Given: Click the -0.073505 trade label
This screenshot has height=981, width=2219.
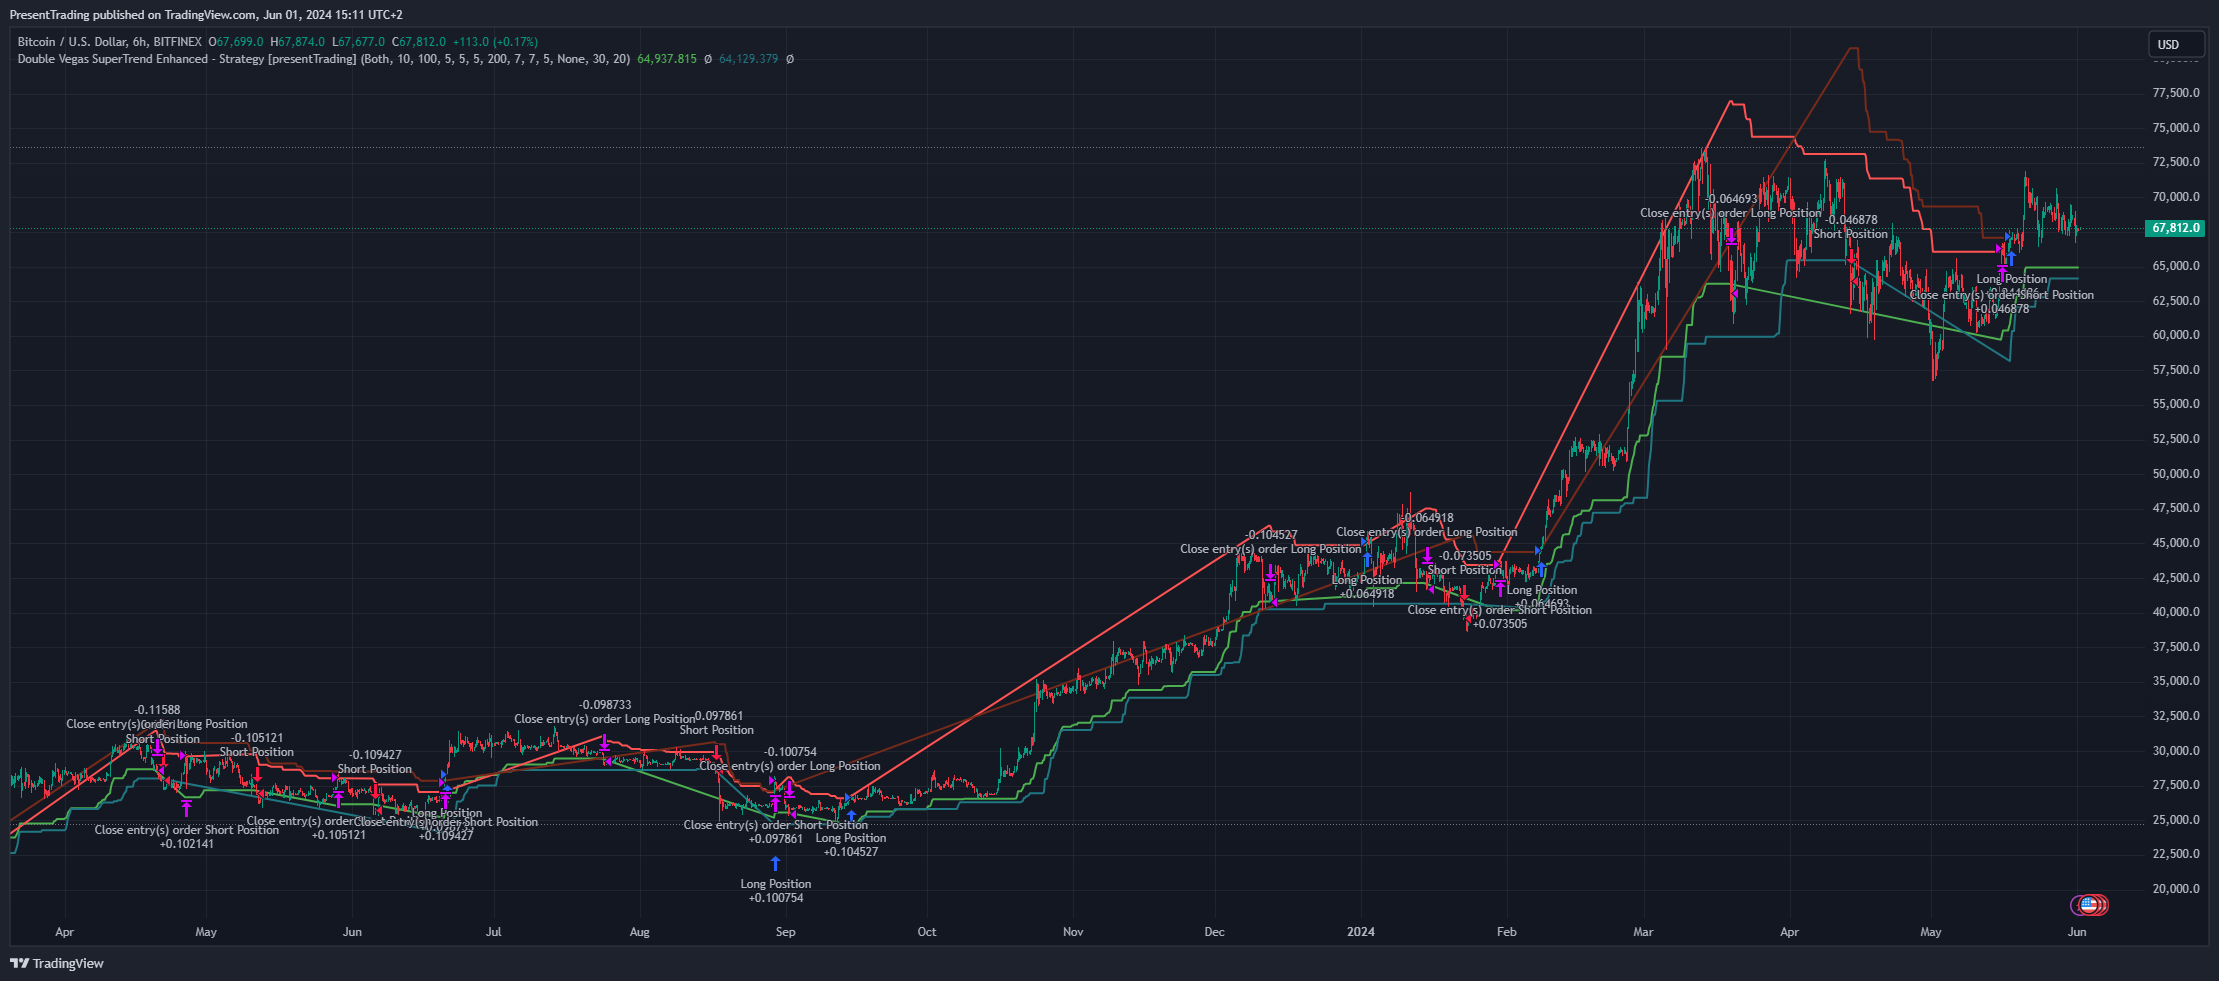Looking at the screenshot, I should [x=1465, y=556].
